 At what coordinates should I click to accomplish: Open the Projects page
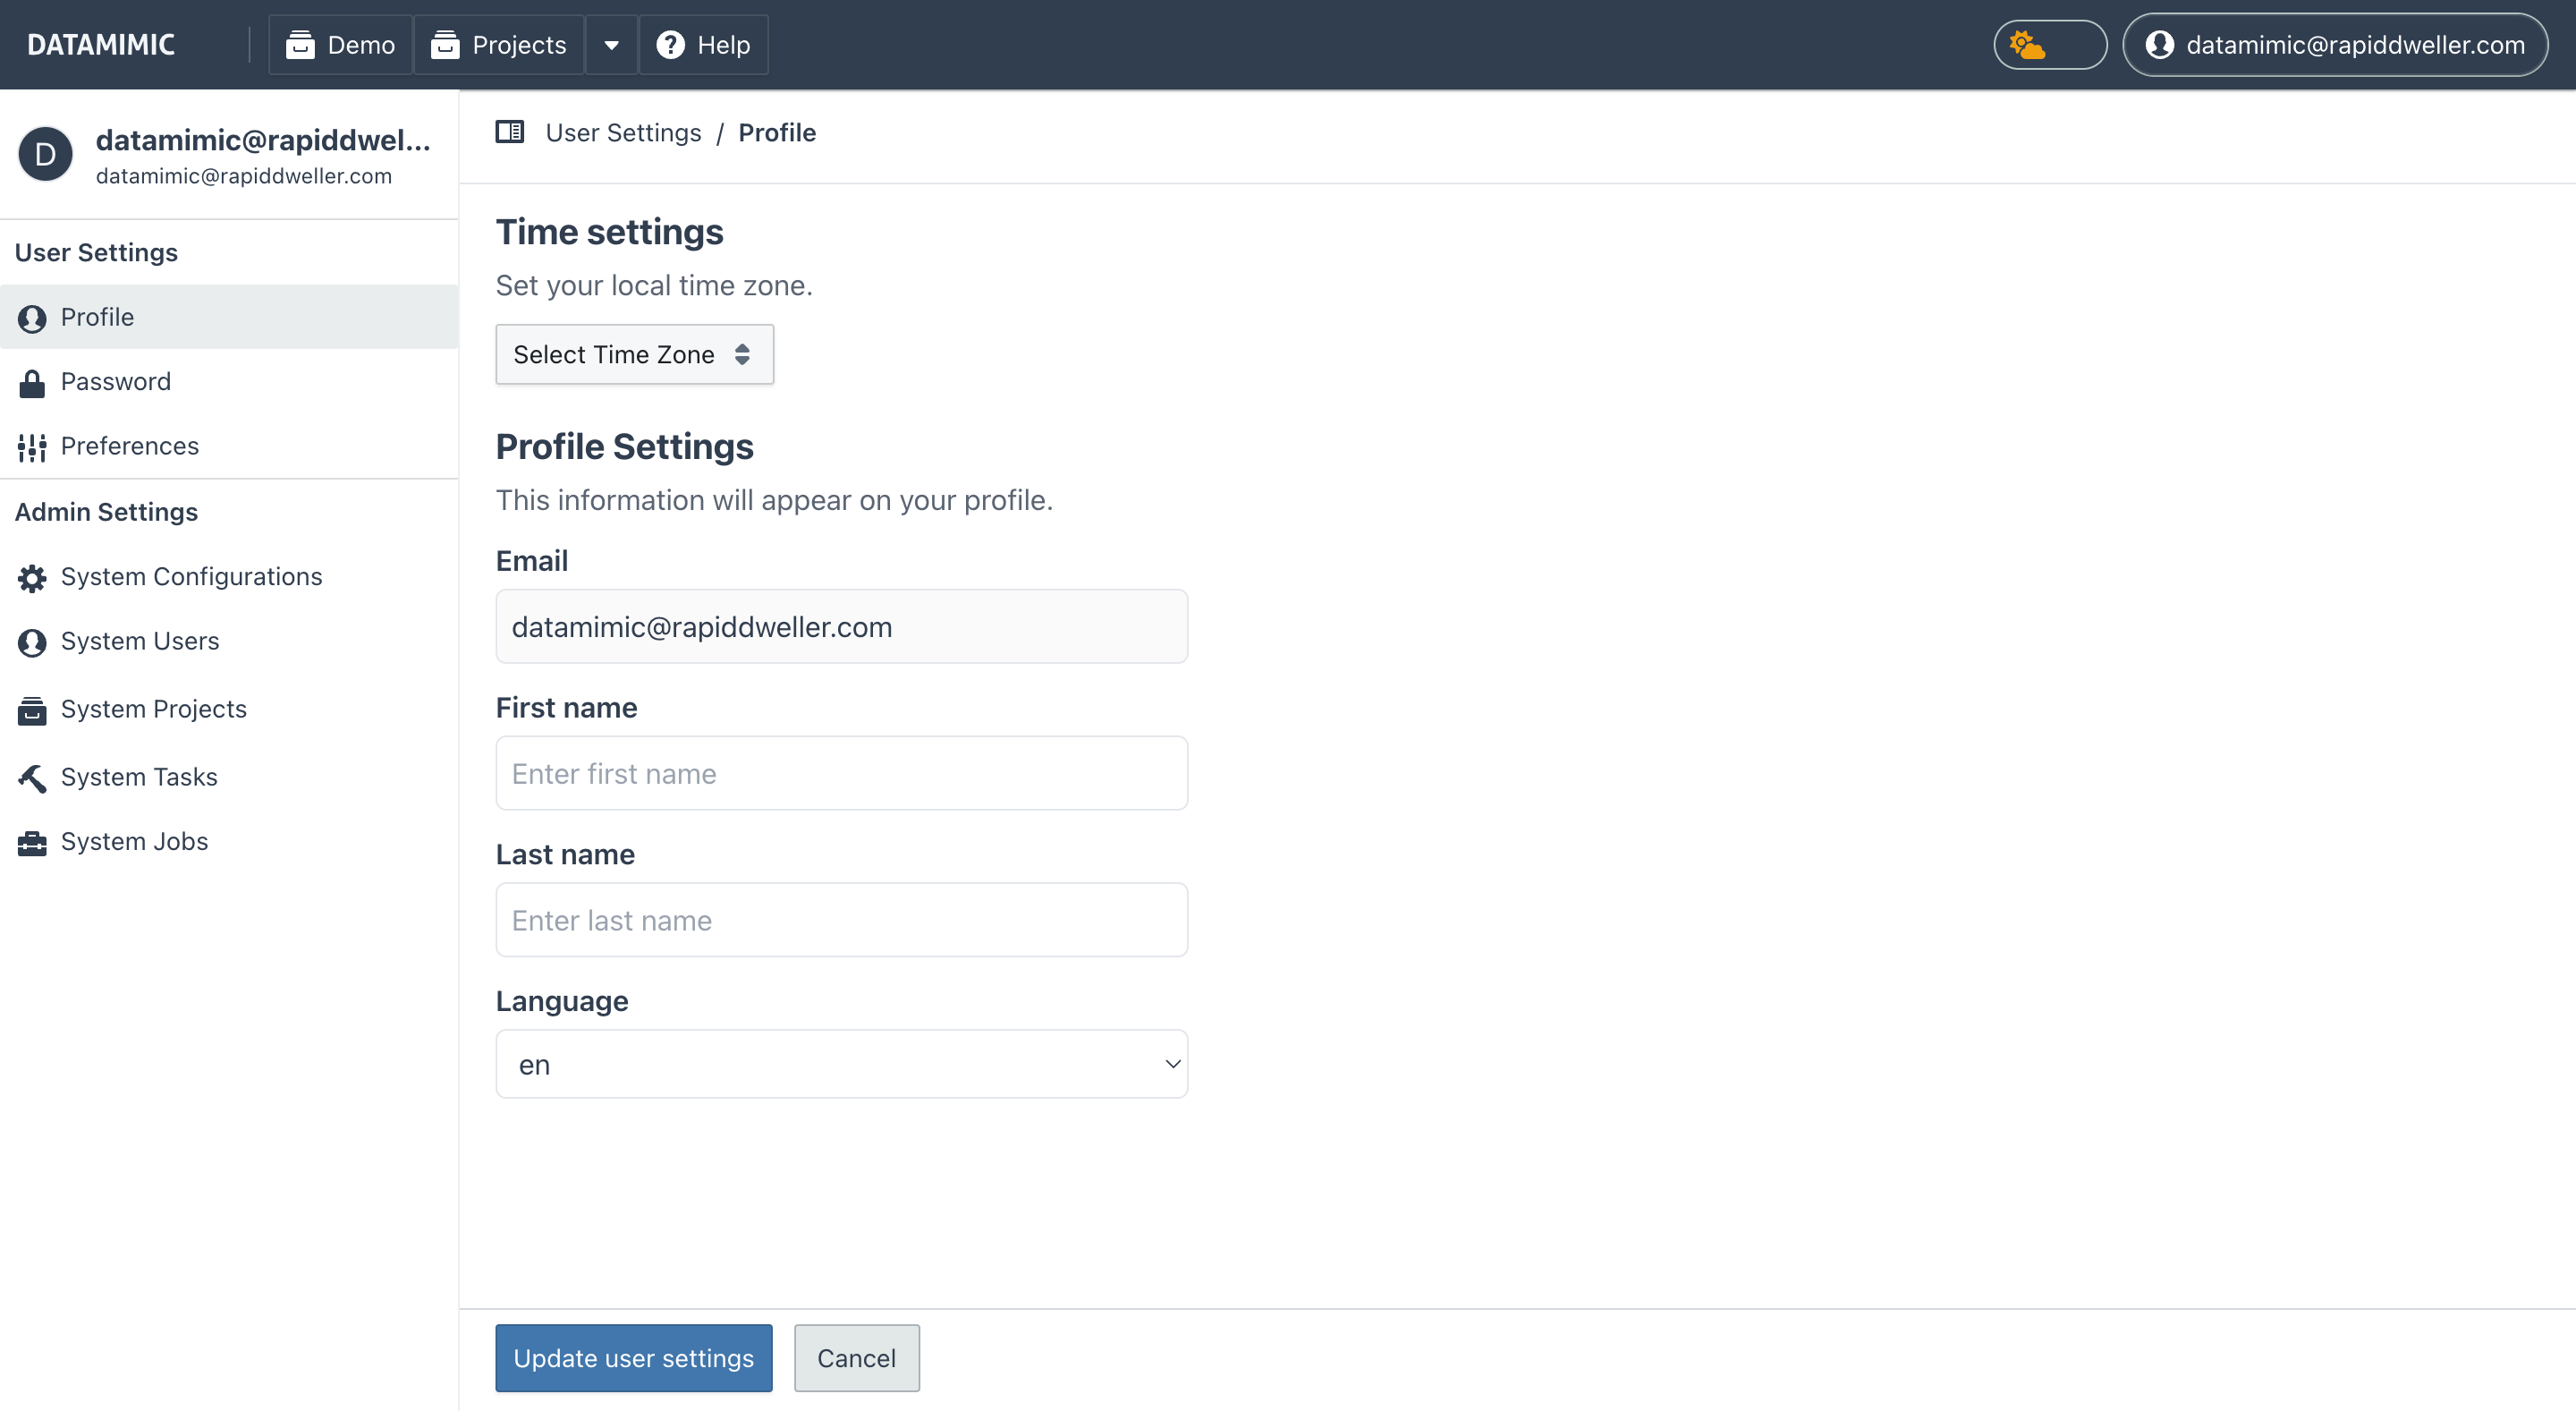[499, 45]
